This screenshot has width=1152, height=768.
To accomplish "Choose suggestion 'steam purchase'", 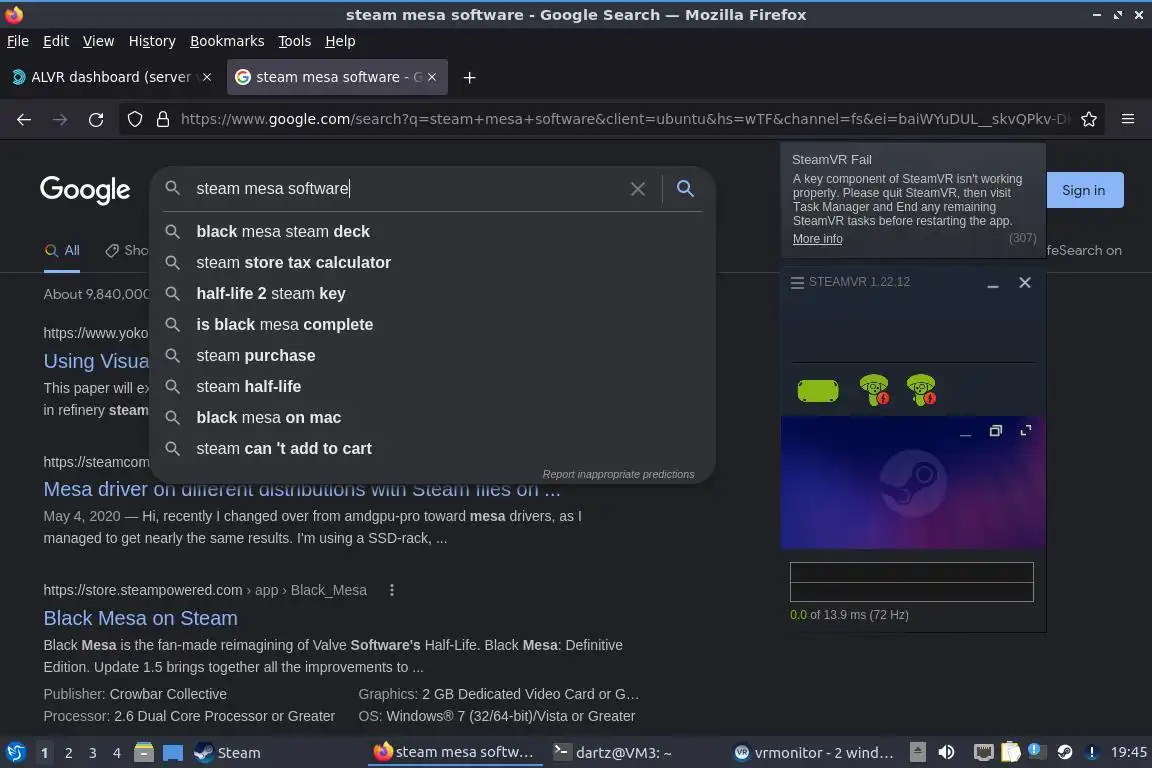I will pos(433,356).
